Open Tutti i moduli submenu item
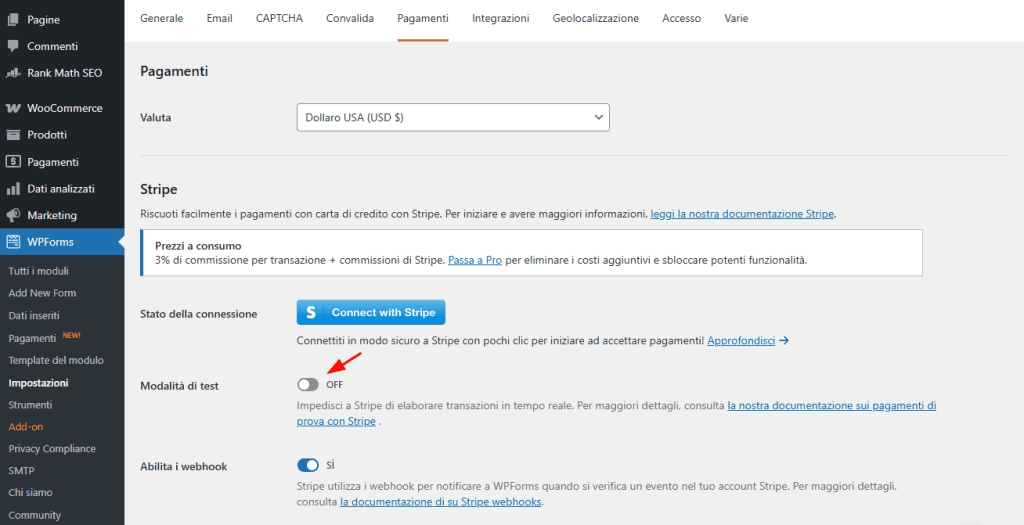 (x=39, y=271)
